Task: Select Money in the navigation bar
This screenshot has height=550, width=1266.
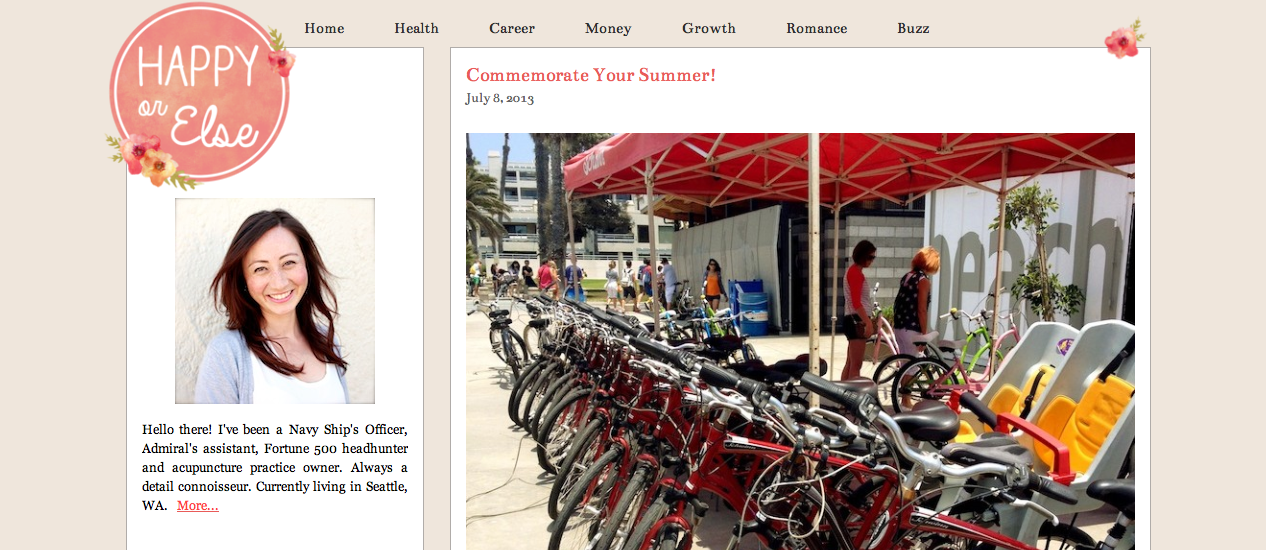Action: [608, 28]
